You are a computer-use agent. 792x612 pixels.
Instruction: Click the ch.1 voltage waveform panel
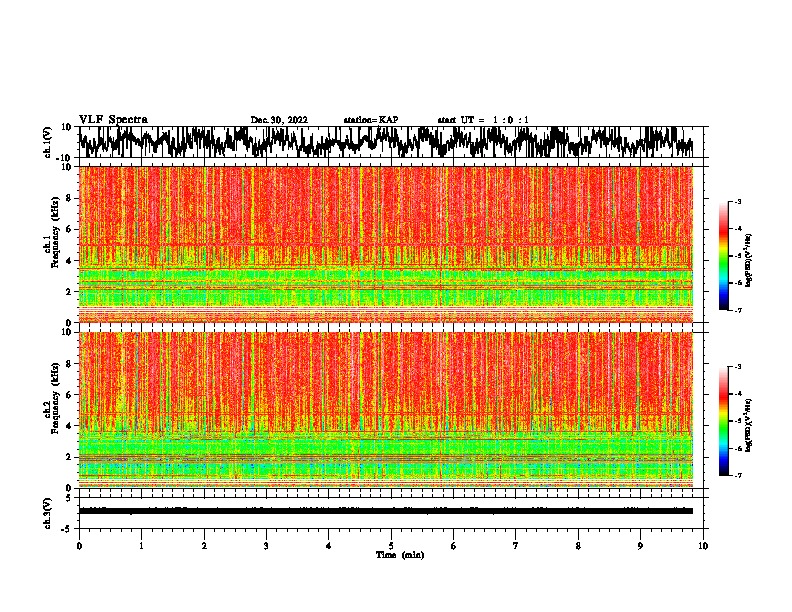pyautogui.click(x=391, y=142)
